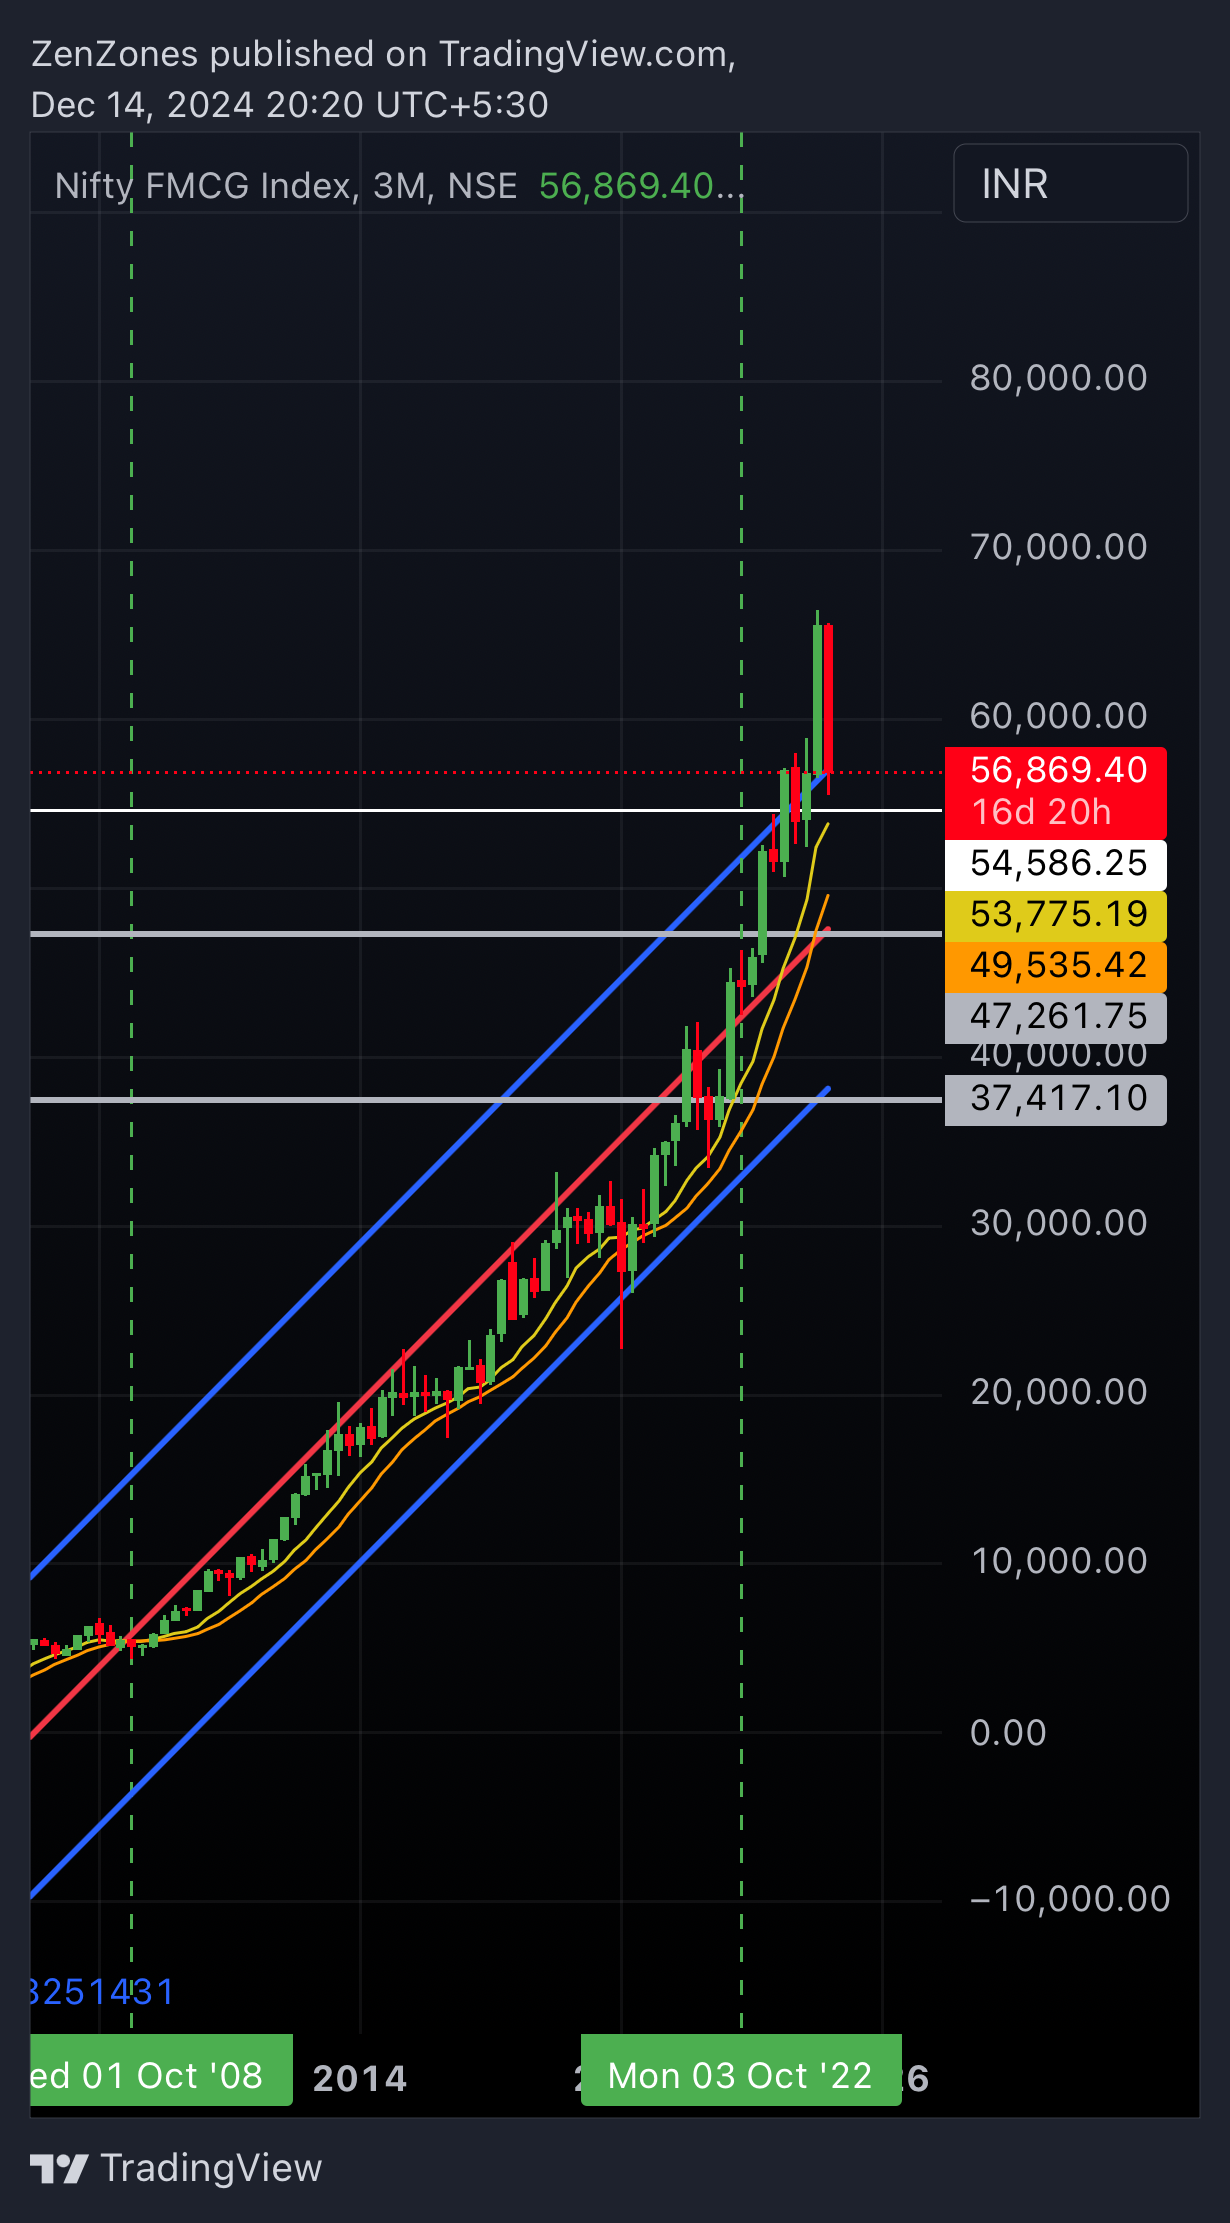
Task: Click the 20,000.00 price axis label
Action: pos(1059,1392)
